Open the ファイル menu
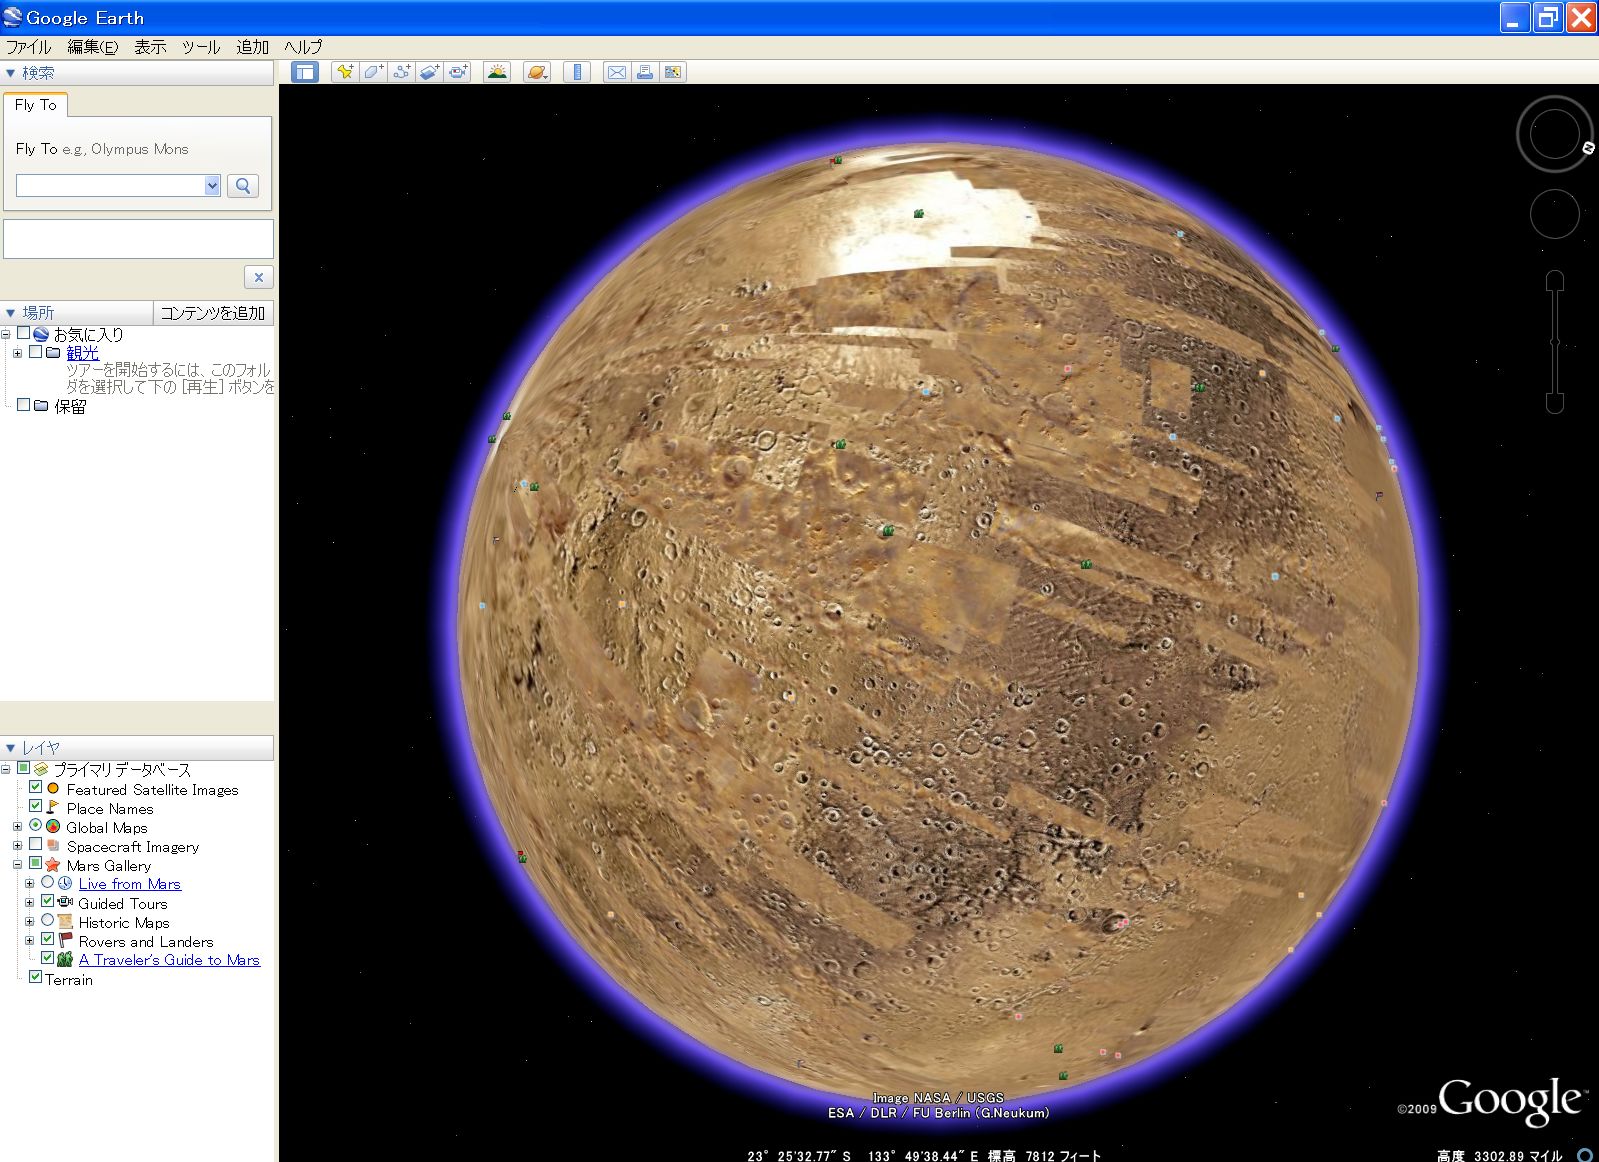 point(29,47)
